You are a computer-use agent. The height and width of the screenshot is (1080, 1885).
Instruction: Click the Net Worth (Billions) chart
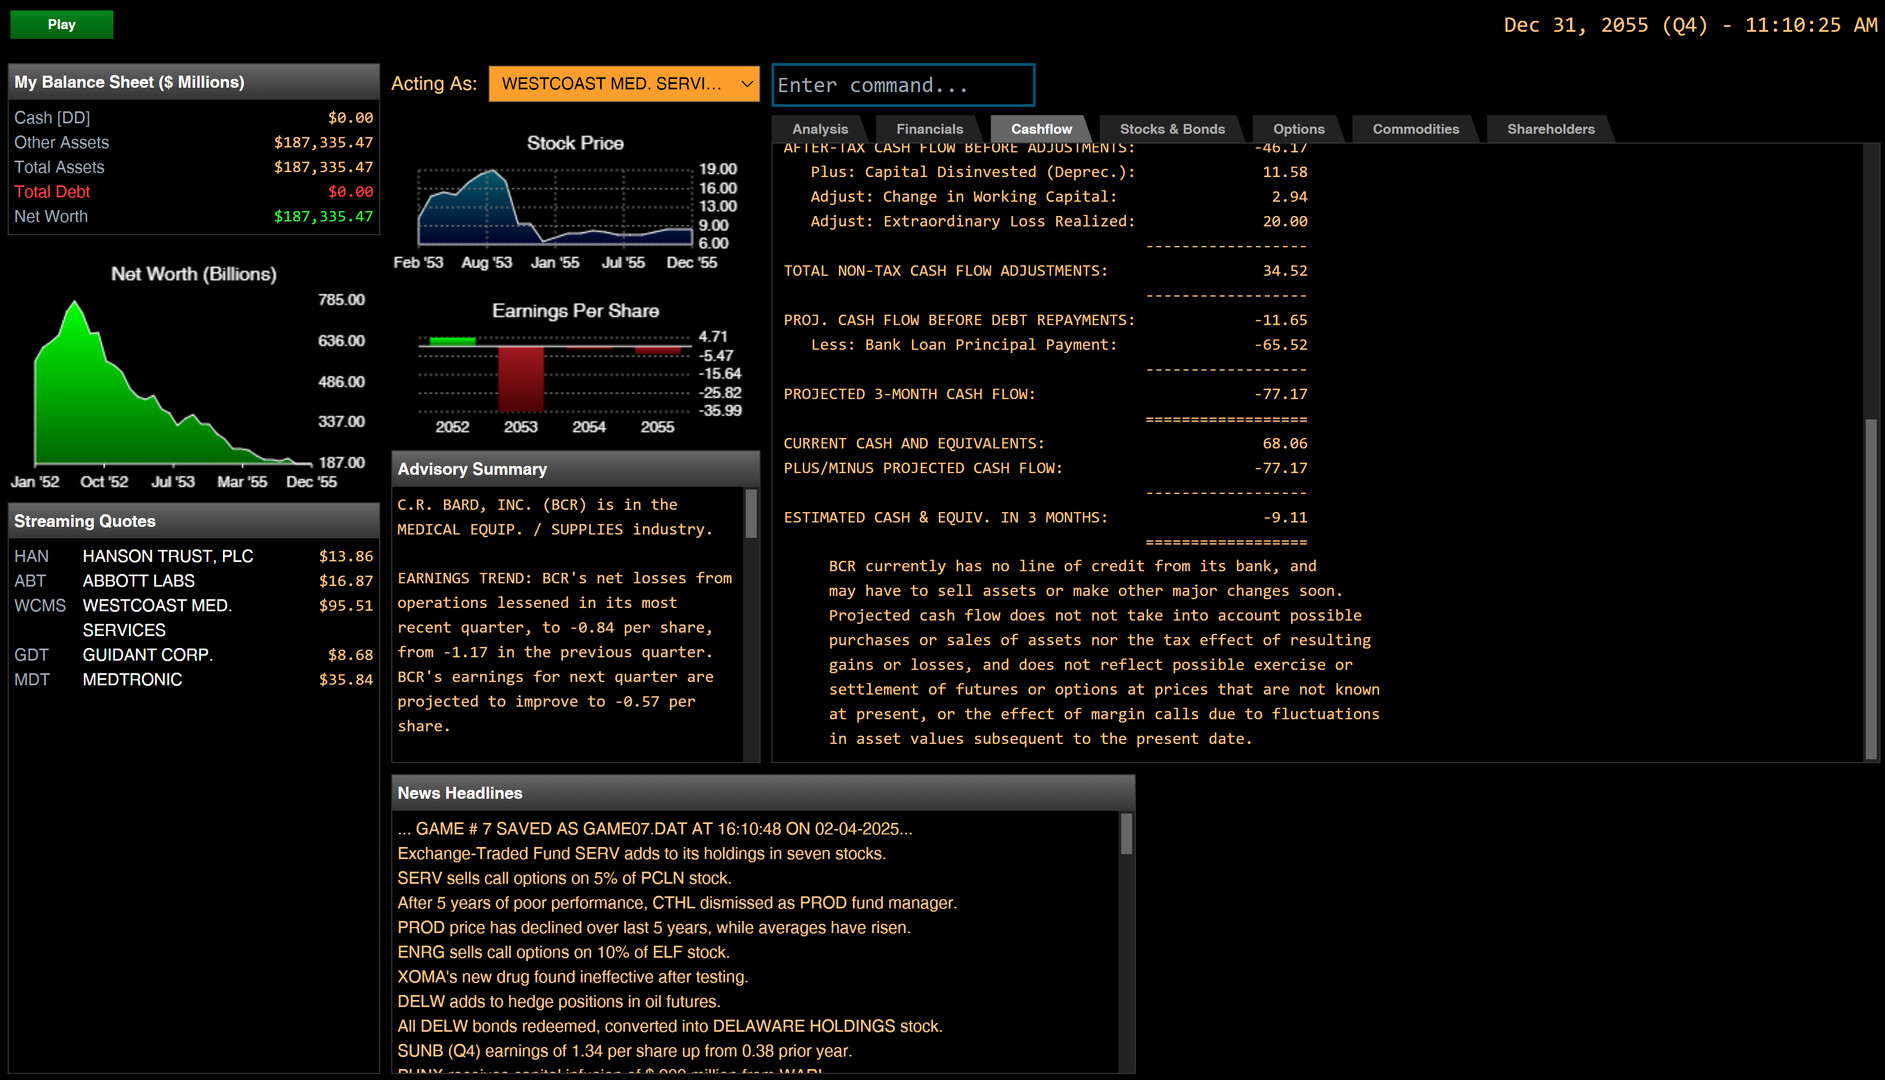point(190,378)
